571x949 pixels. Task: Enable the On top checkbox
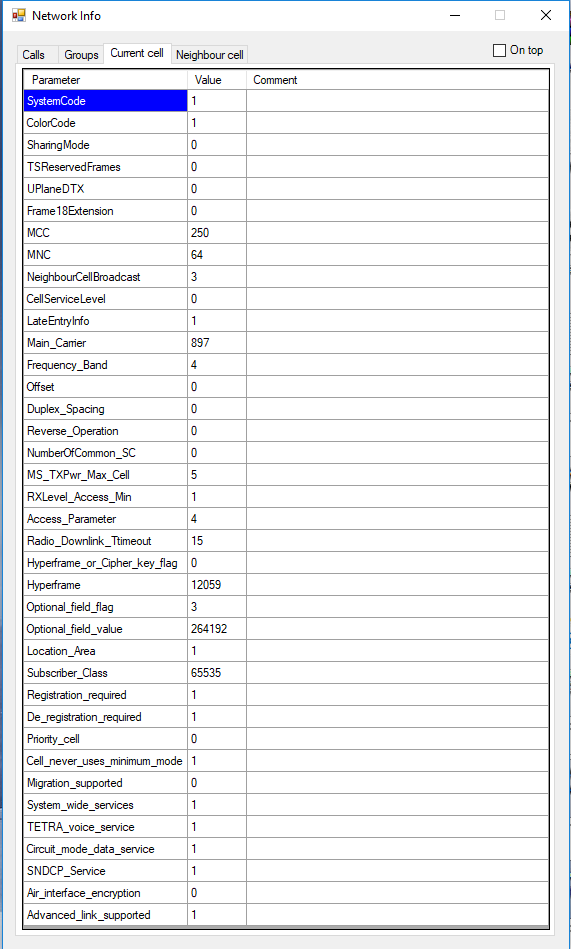point(500,50)
